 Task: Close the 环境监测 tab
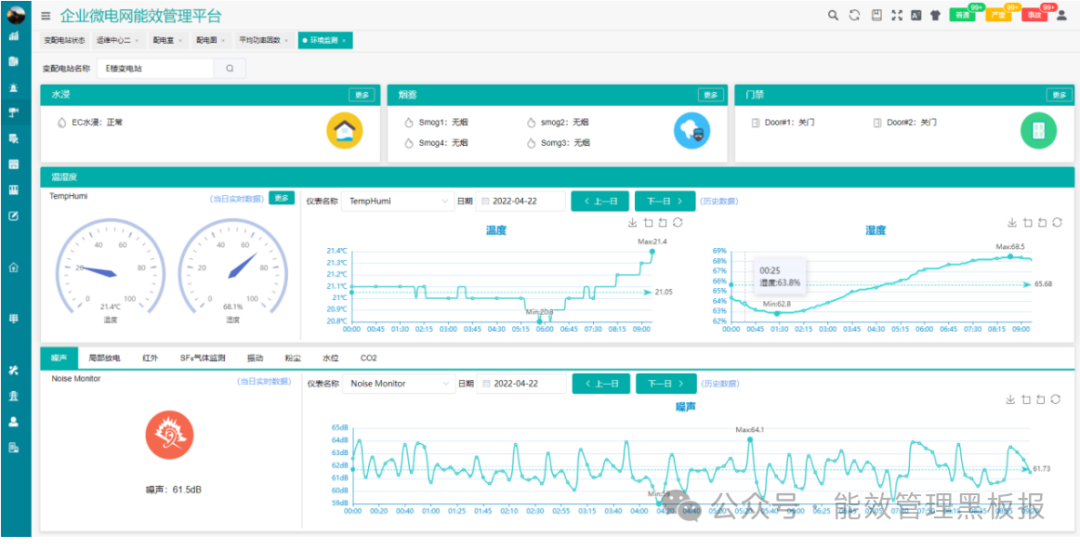343,41
